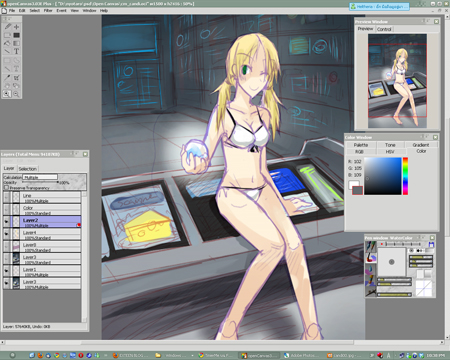Choose the airbrush at Pen window's end
The height and width of the screenshot is (360, 450).
(371, 291)
